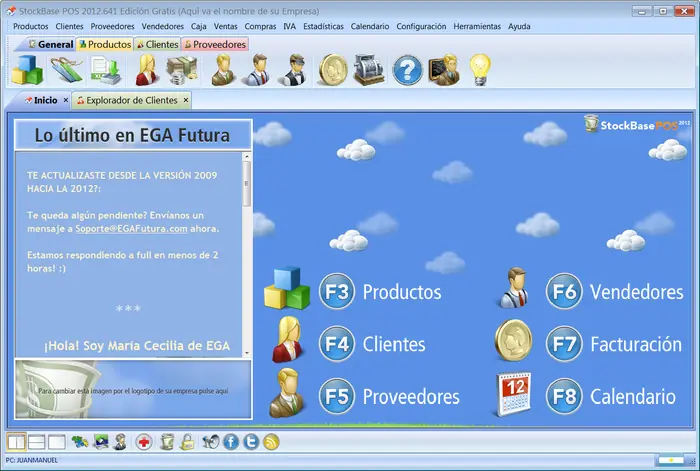Open the Vendedores menu
700x471 pixels.
(x=162, y=26)
